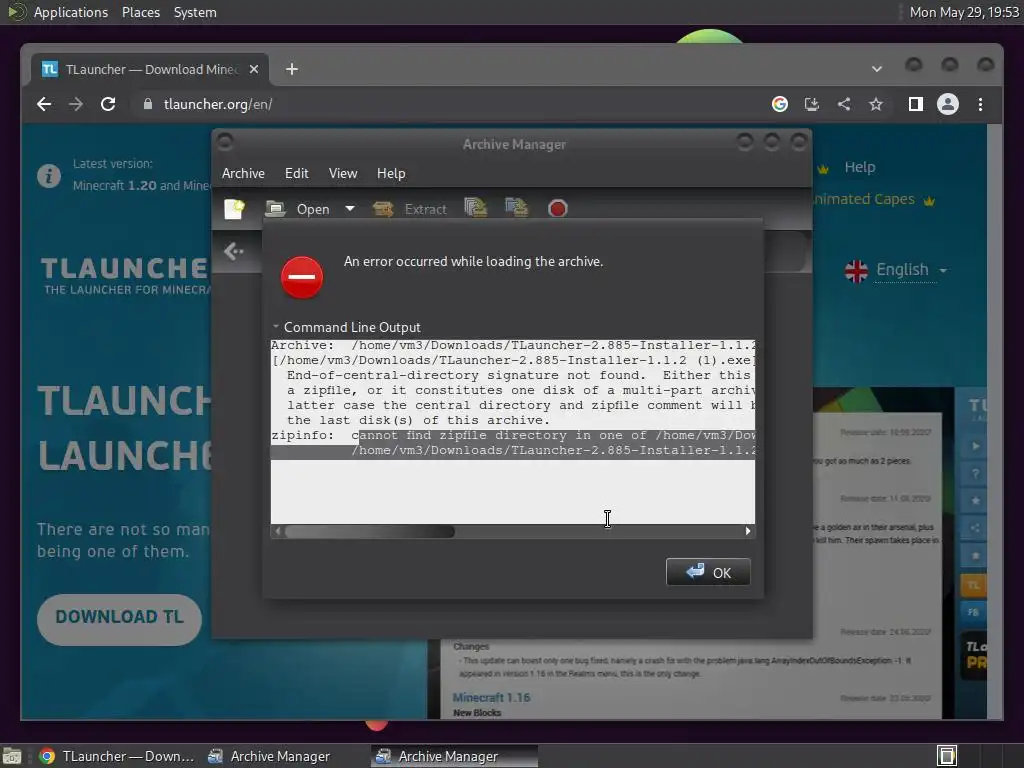Image resolution: width=1024 pixels, height=768 pixels.
Task: Click the Add Files icon in the toolbar
Action: click(x=475, y=208)
